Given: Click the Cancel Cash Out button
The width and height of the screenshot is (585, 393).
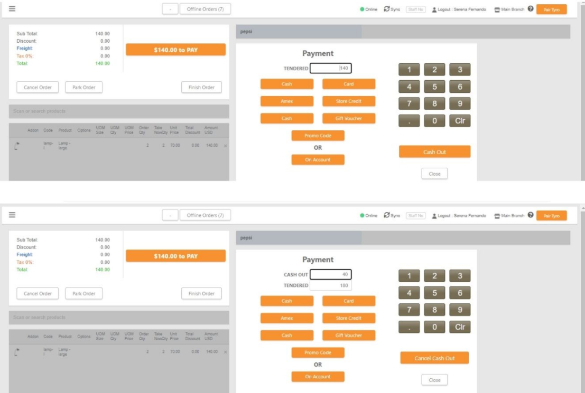Looking at the screenshot, I should (x=435, y=358).
